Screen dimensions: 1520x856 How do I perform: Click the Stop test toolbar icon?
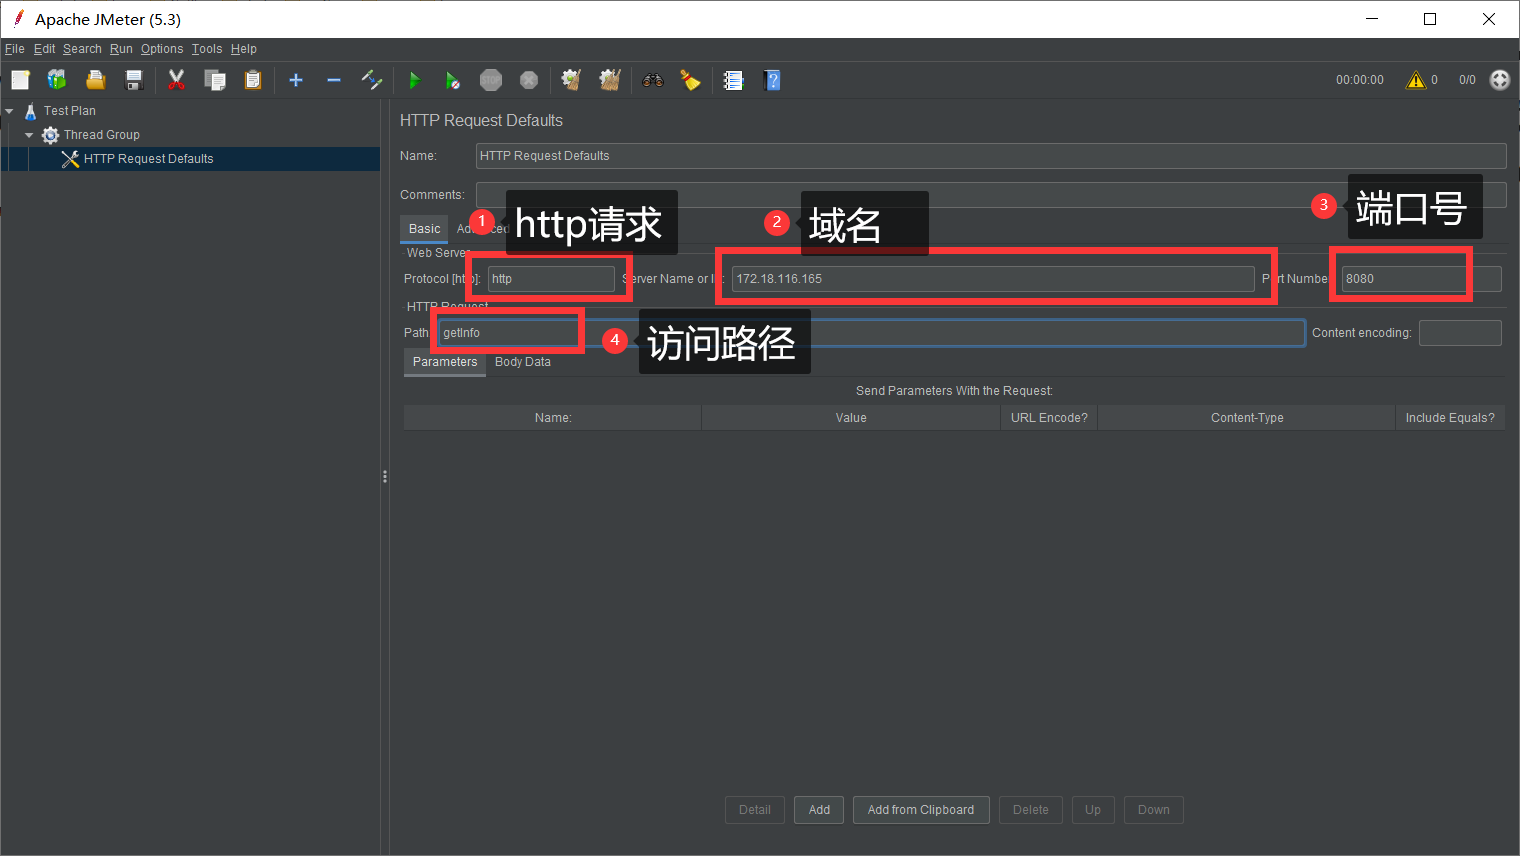(x=491, y=80)
